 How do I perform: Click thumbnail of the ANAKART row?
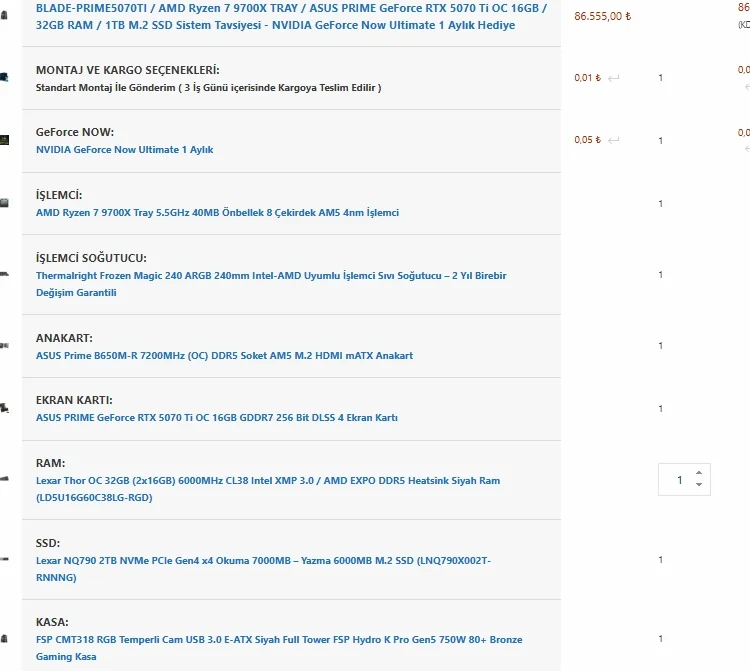point(4,345)
